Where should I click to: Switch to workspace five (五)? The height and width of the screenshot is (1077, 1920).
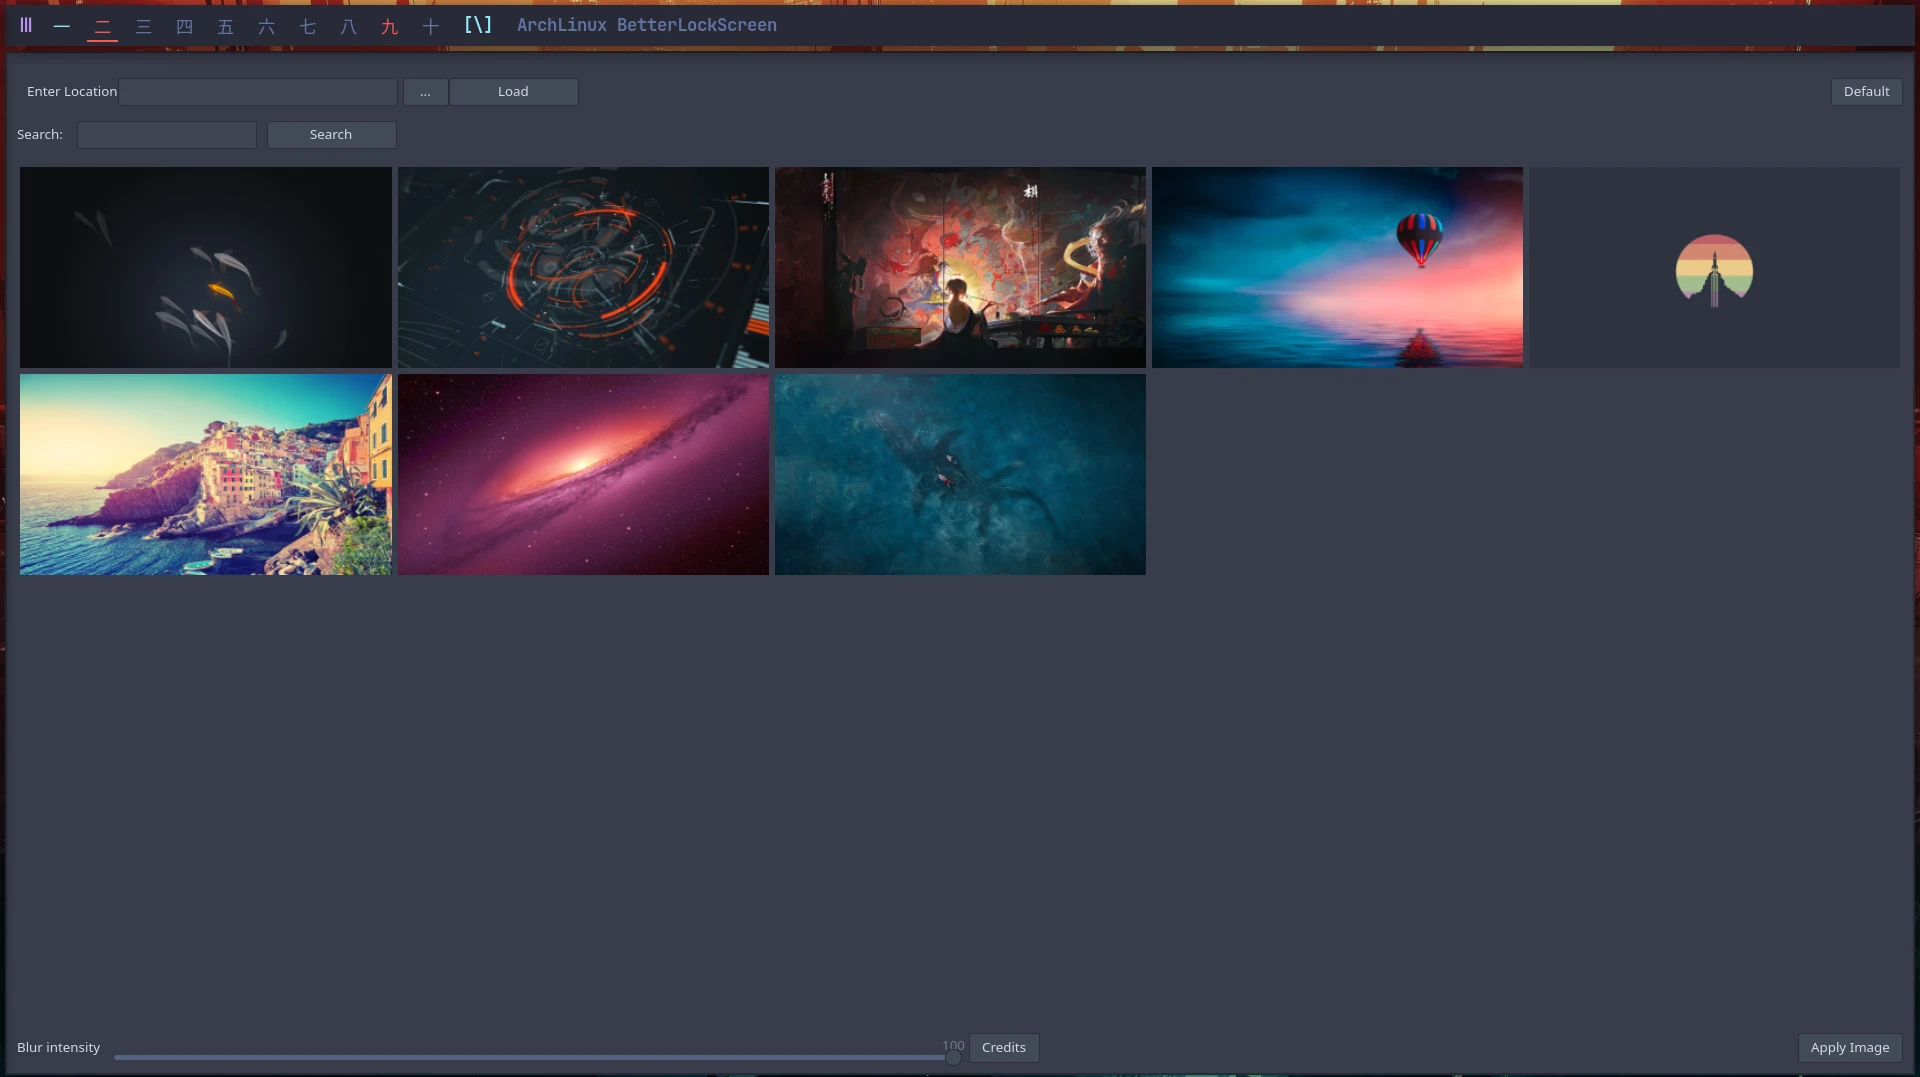(226, 26)
